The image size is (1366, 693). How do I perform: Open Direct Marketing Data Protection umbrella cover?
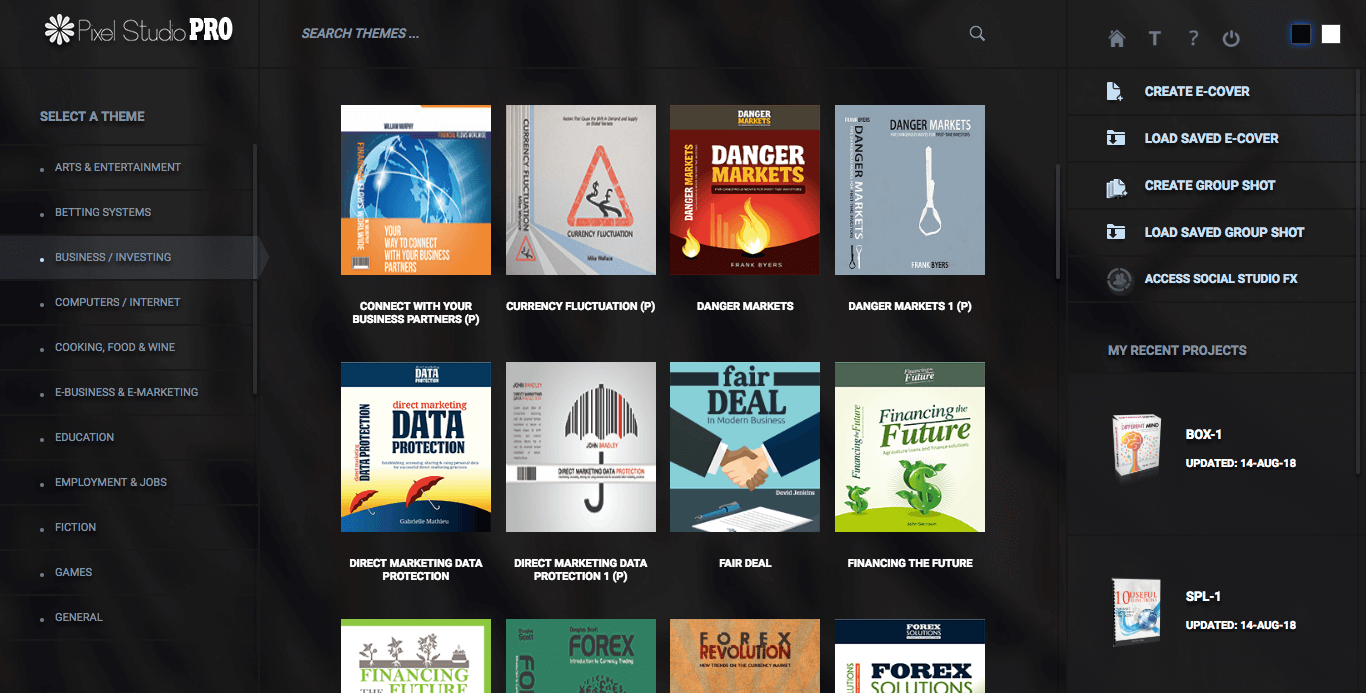[x=416, y=447]
